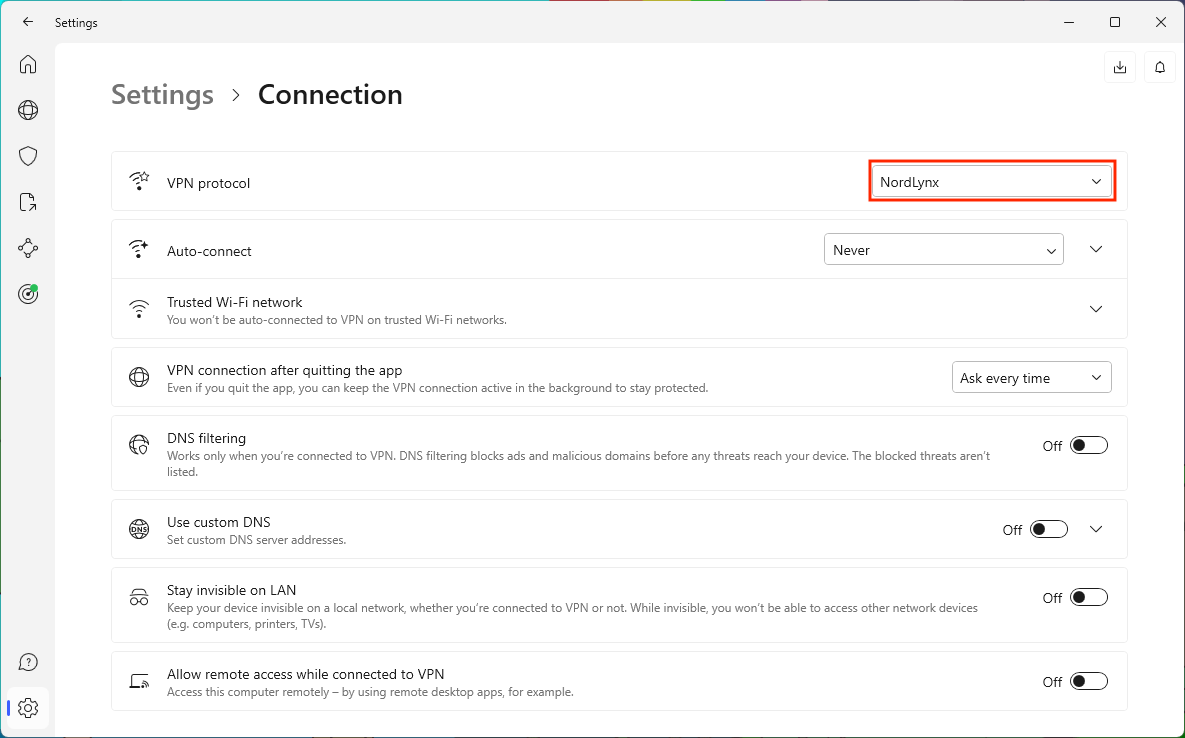This screenshot has height=738, width=1185.
Task: Click the Settings gear icon in sidebar
Action: pyautogui.click(x=28, y=708)
